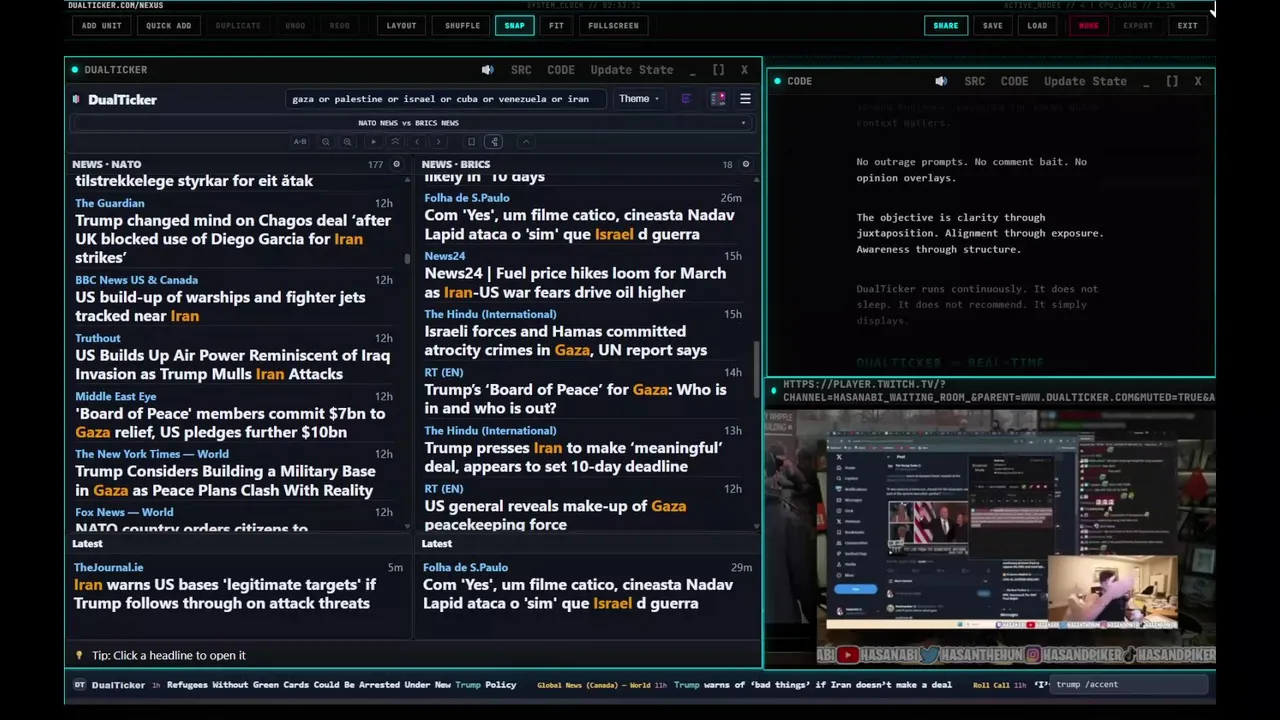Mute audio in the CODE unit header
Screen dimensions: 1280x720
(x=941, y=81)
